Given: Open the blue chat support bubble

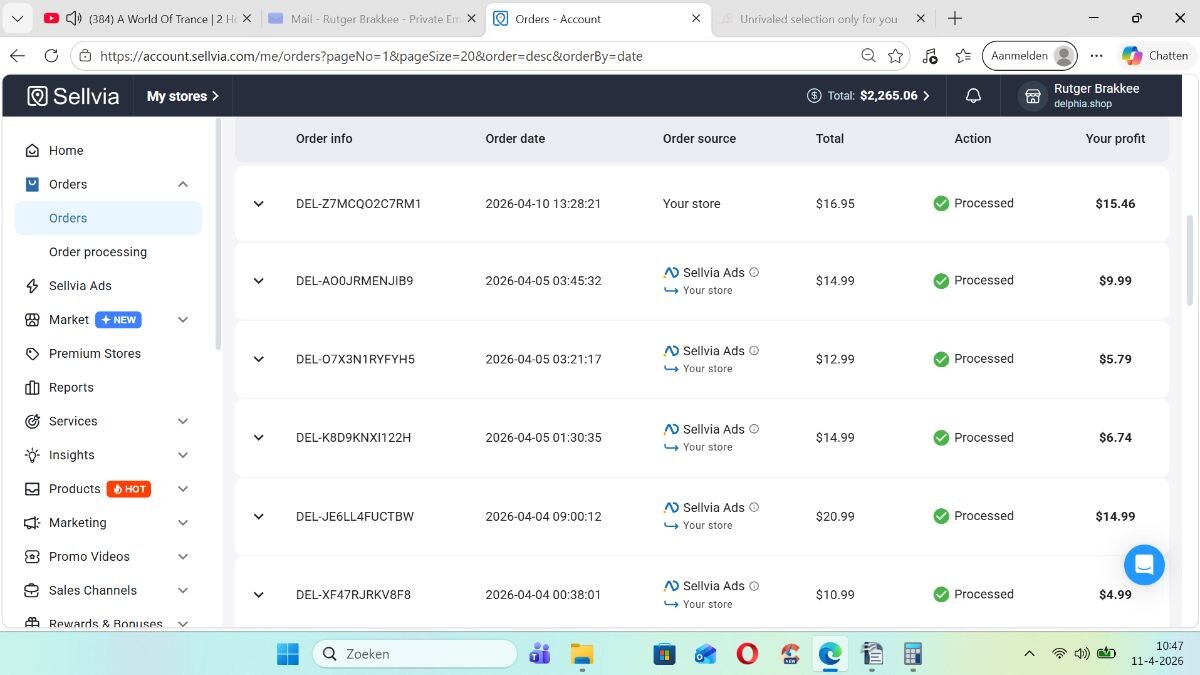Looking at the screenshot, I should click(x=1144, y=565).
